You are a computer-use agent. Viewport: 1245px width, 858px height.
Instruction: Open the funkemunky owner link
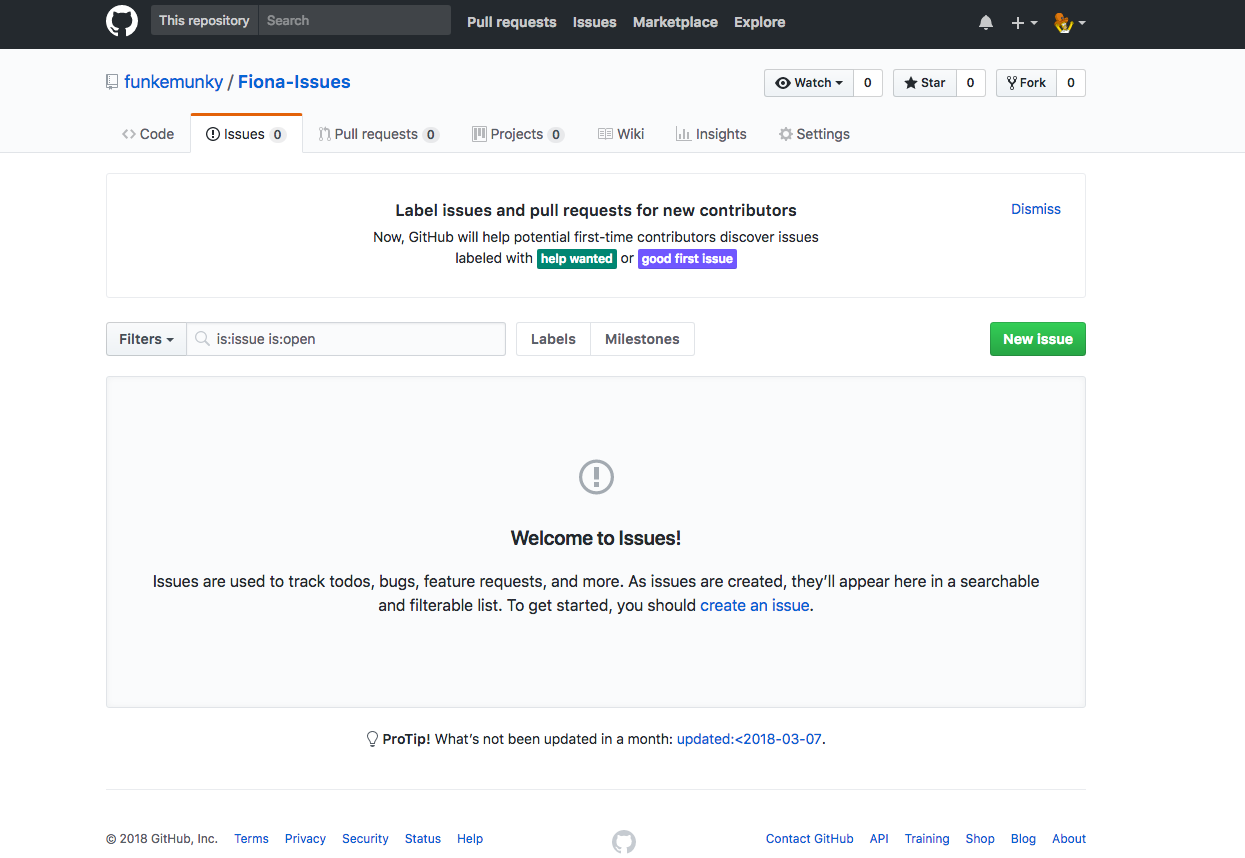tap(174, 82)
